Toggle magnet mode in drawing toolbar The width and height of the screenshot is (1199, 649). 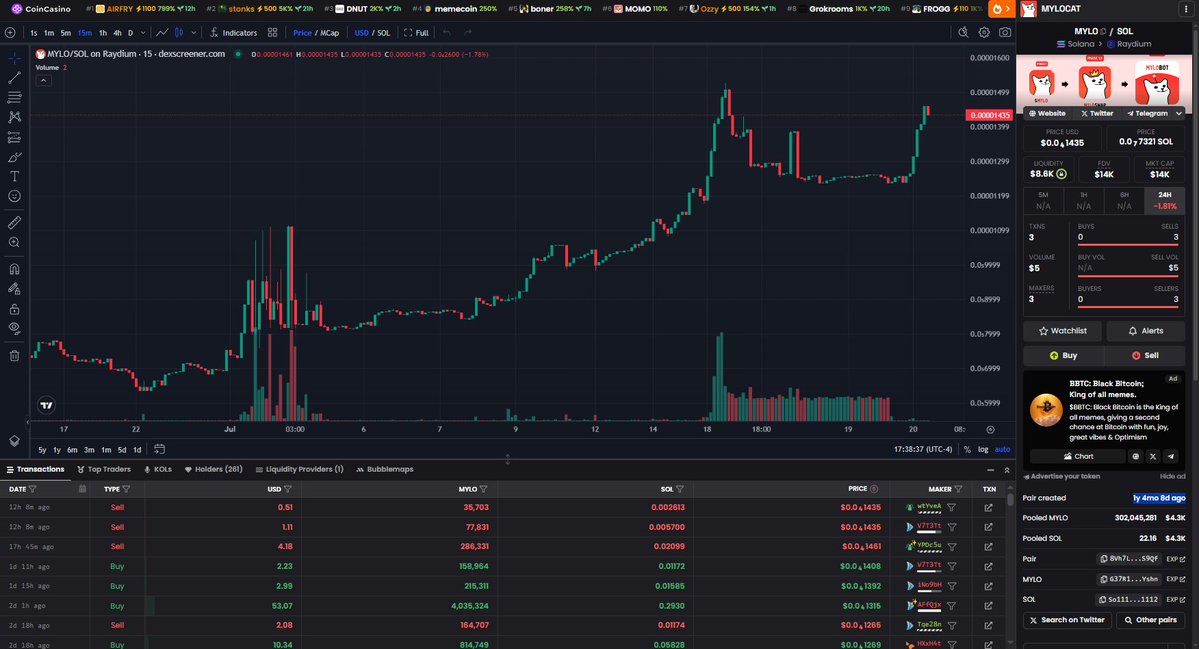(14, 269)
